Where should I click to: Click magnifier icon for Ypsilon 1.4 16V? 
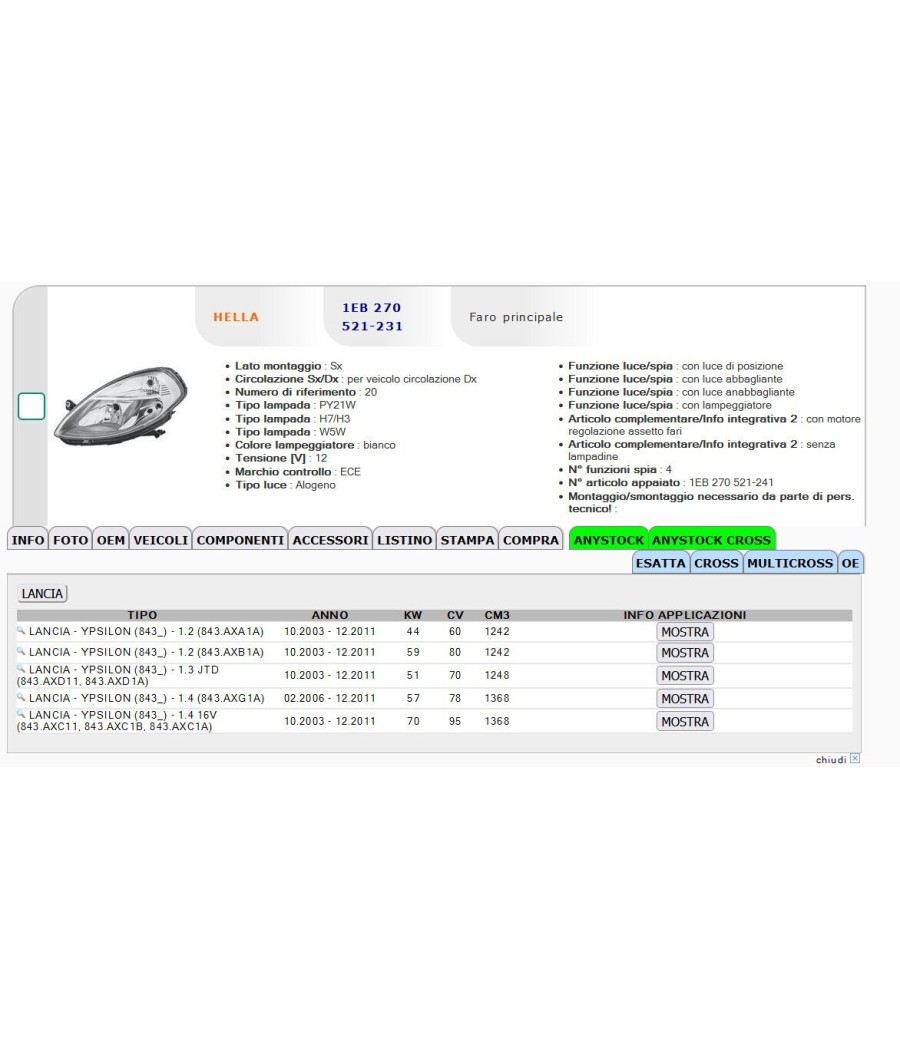tap(21, 714)
